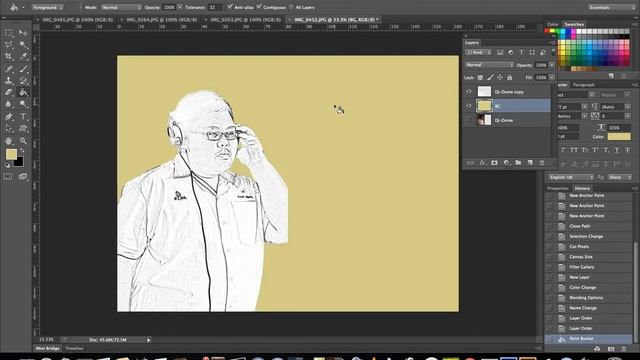Toggle lock transparent pixels
This screenshot has height=360, width=640.
coord(480,77)
